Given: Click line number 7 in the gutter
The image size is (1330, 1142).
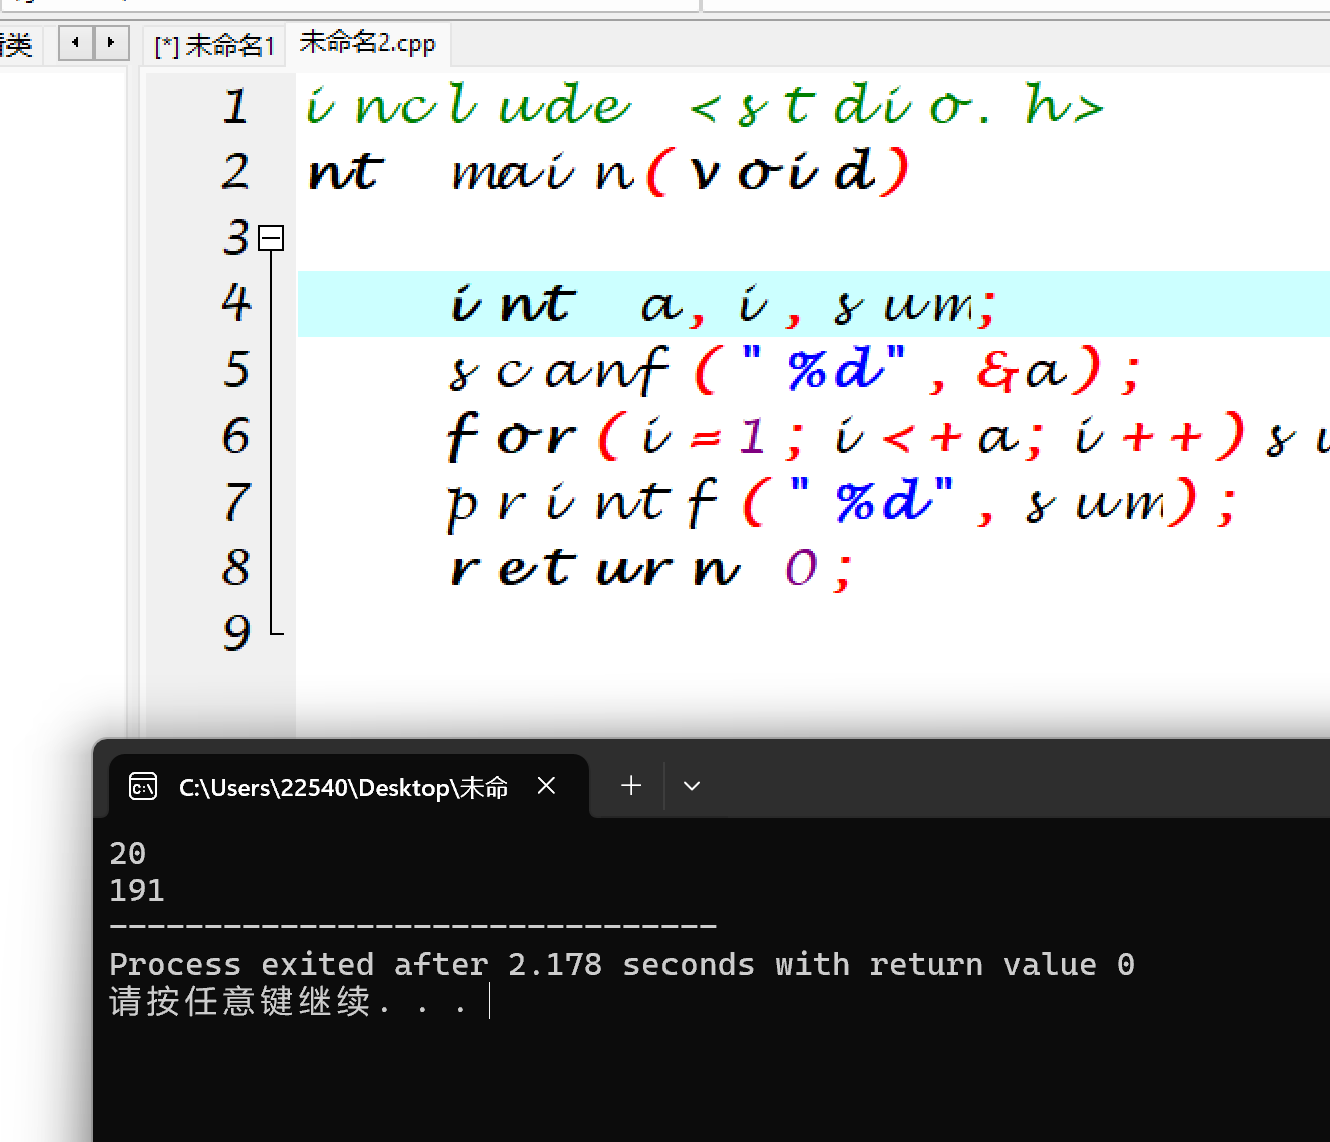Looking at the screenshot, I should point(236,501).
